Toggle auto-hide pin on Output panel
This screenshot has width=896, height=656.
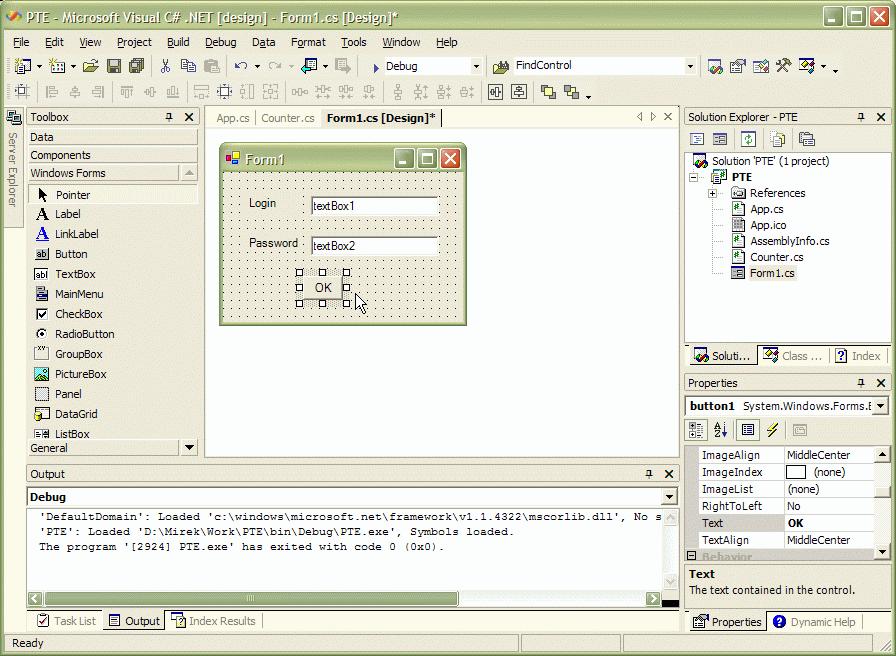[x=649, y=474]
